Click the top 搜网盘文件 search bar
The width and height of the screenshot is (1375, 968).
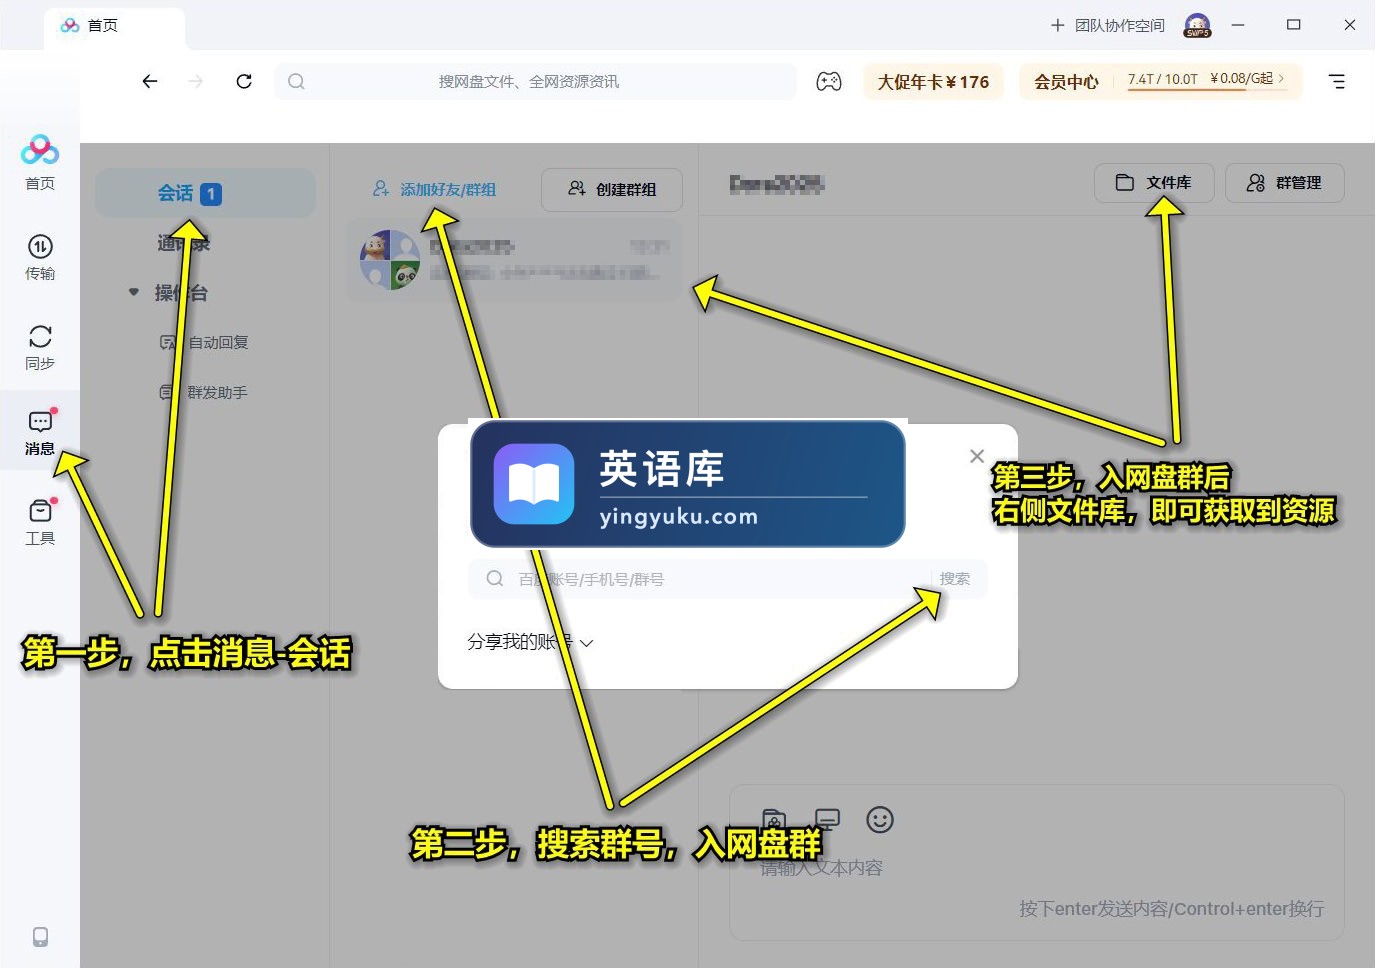point(536,81)
